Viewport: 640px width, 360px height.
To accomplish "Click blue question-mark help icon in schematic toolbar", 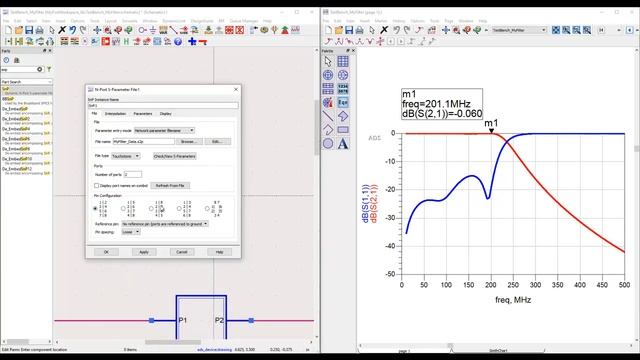I will [178, 42].
